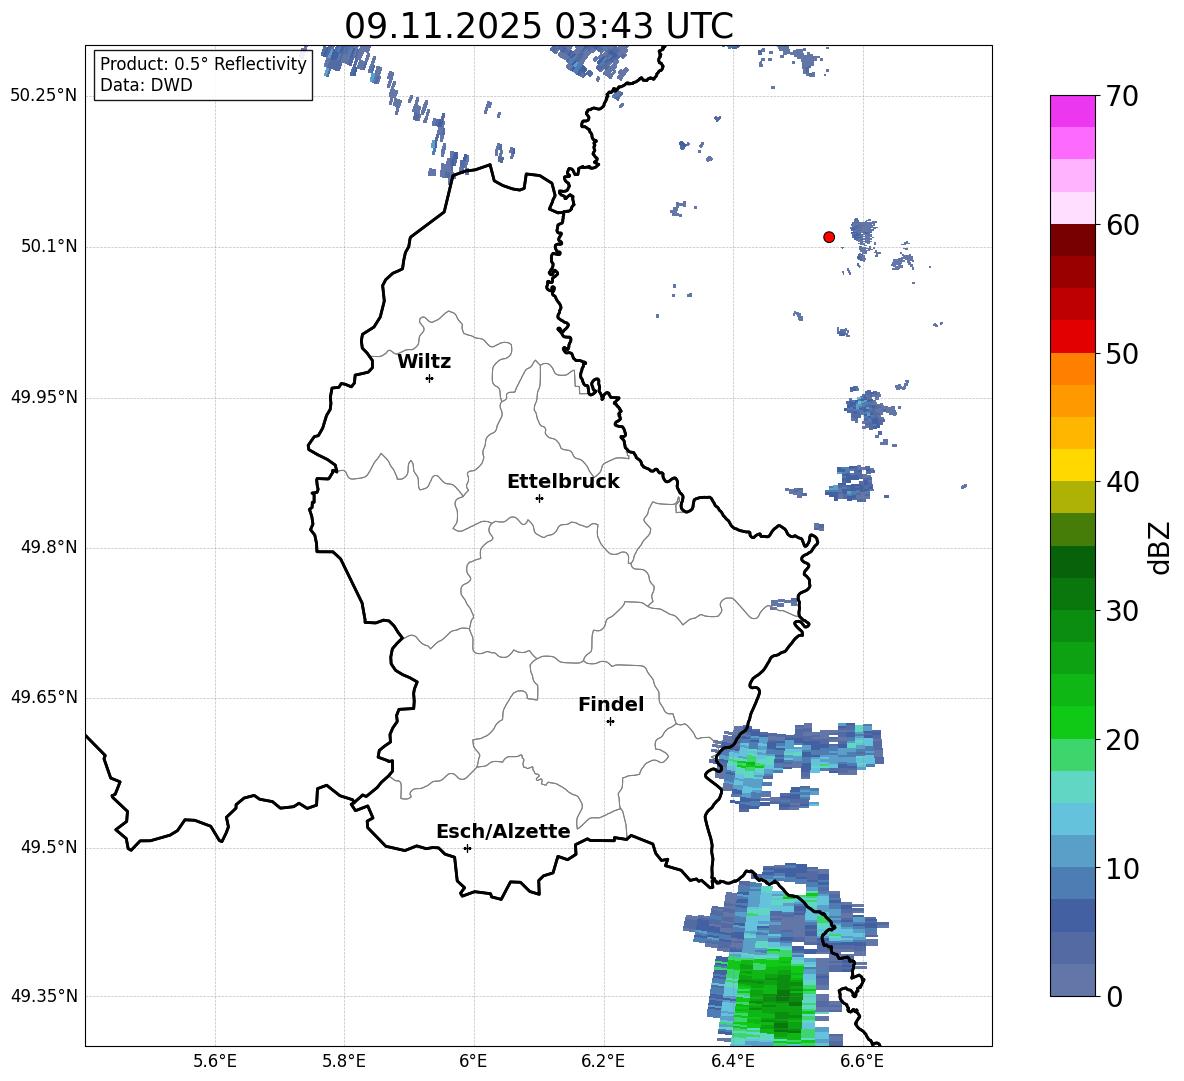
Task: Click the 50.1°N latitude label
Action: [50, 247]
